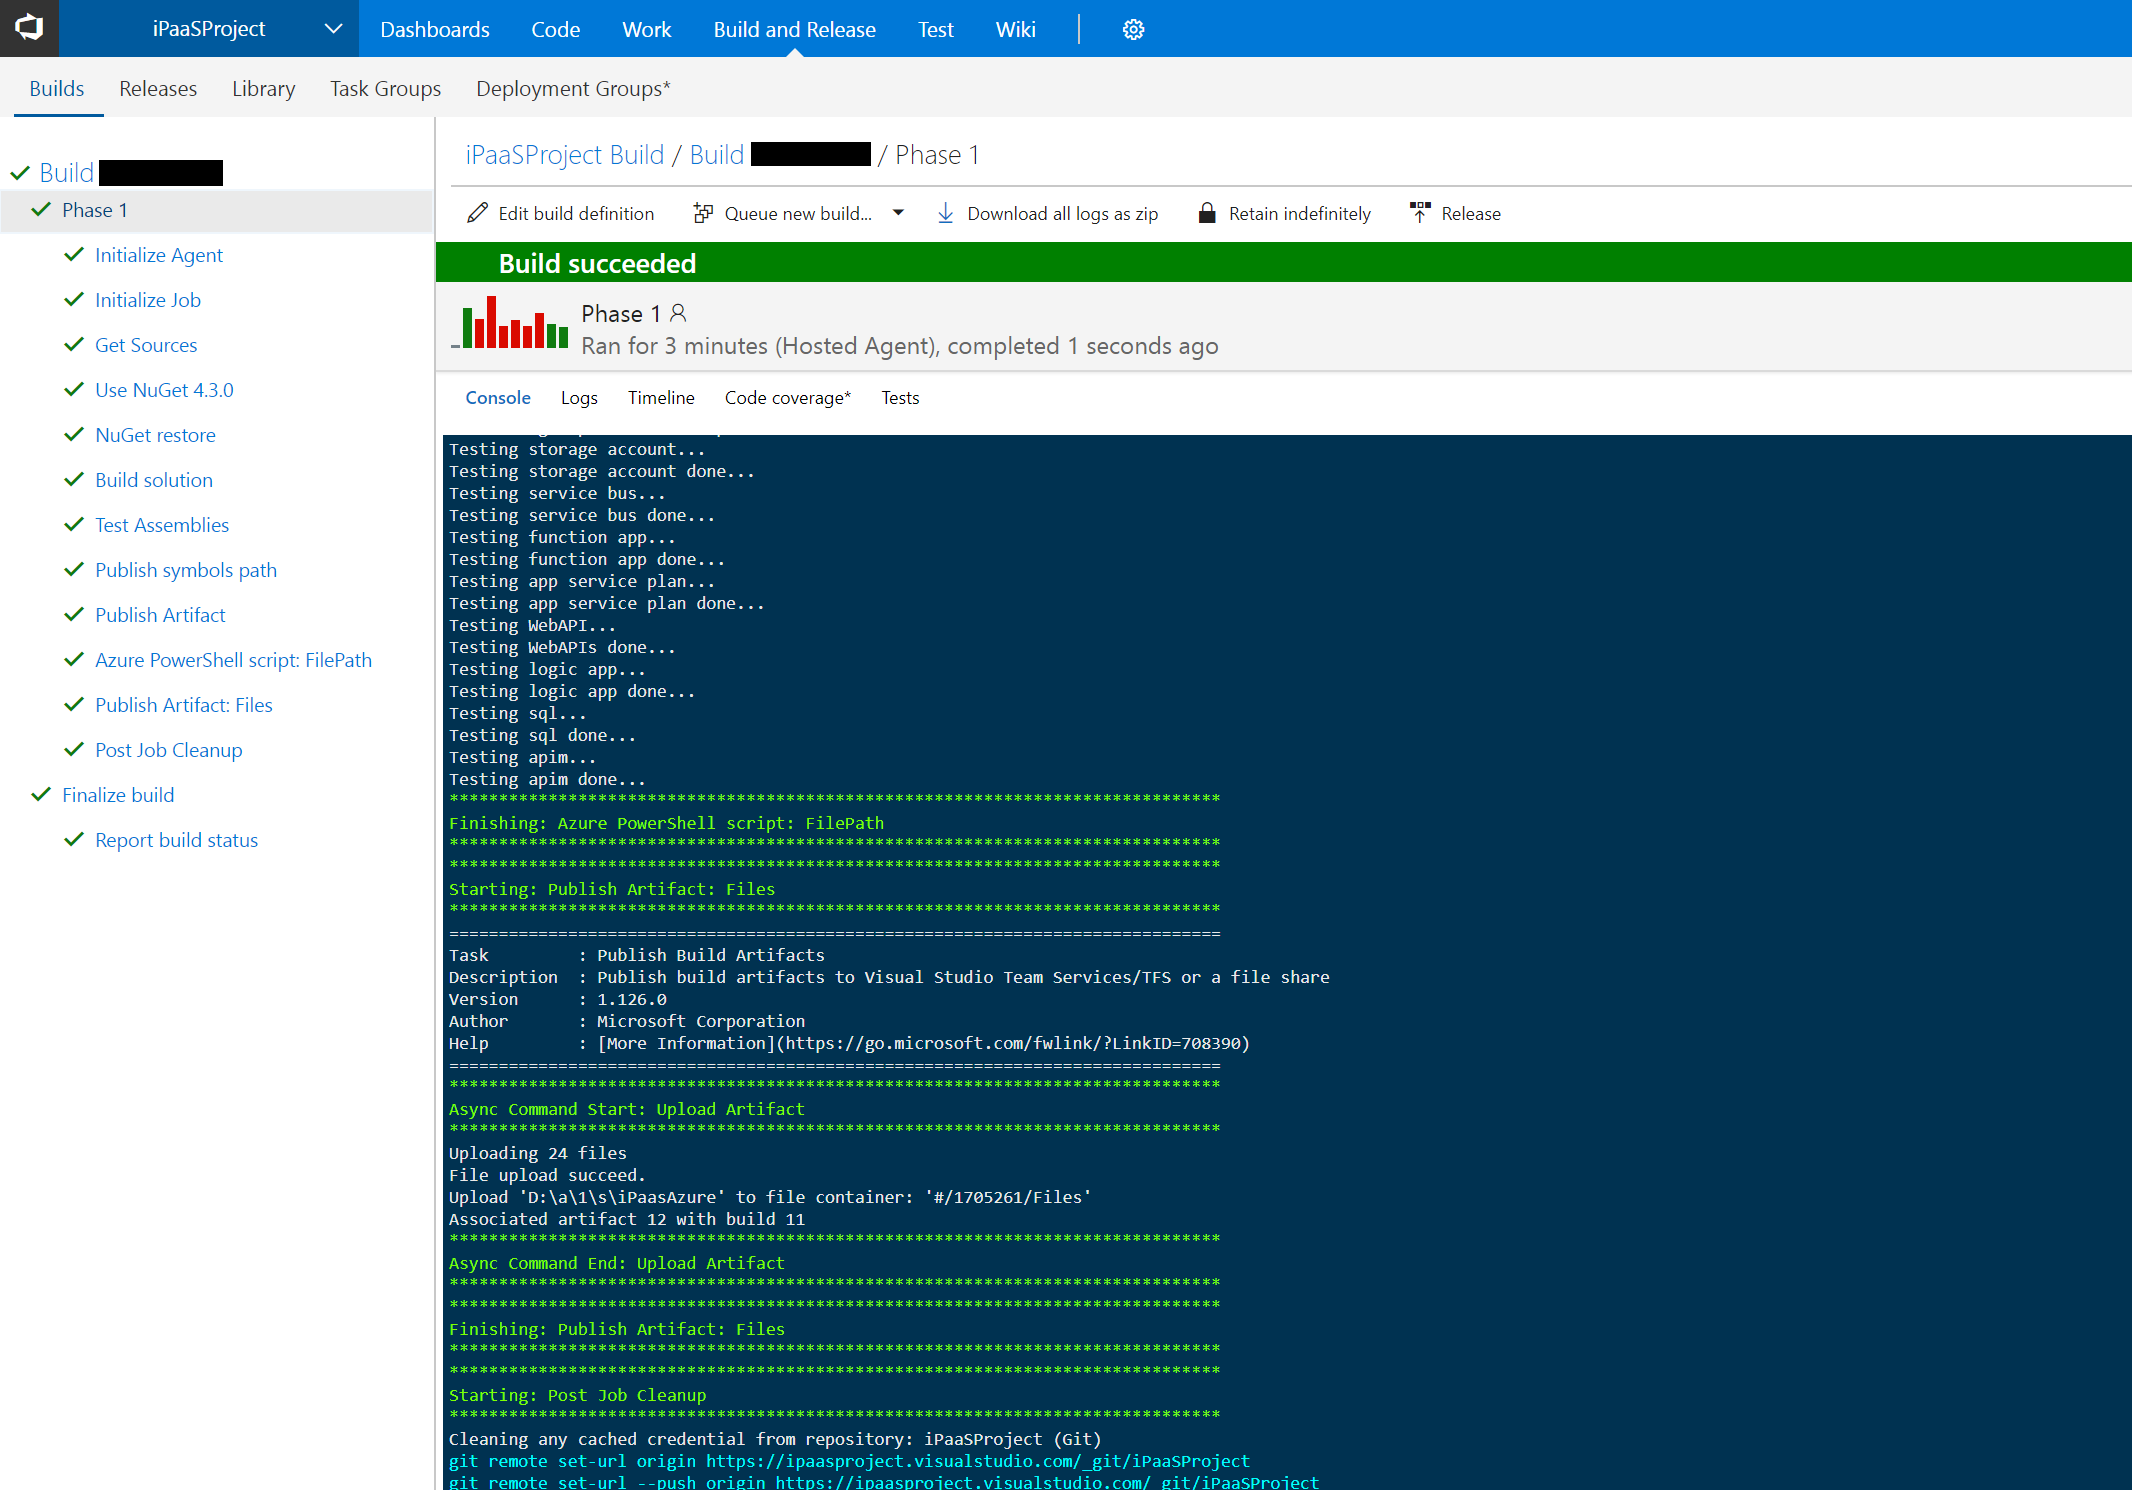Select the Finalize build node
Screen dimensions: 2132x1490
[118, 795]
